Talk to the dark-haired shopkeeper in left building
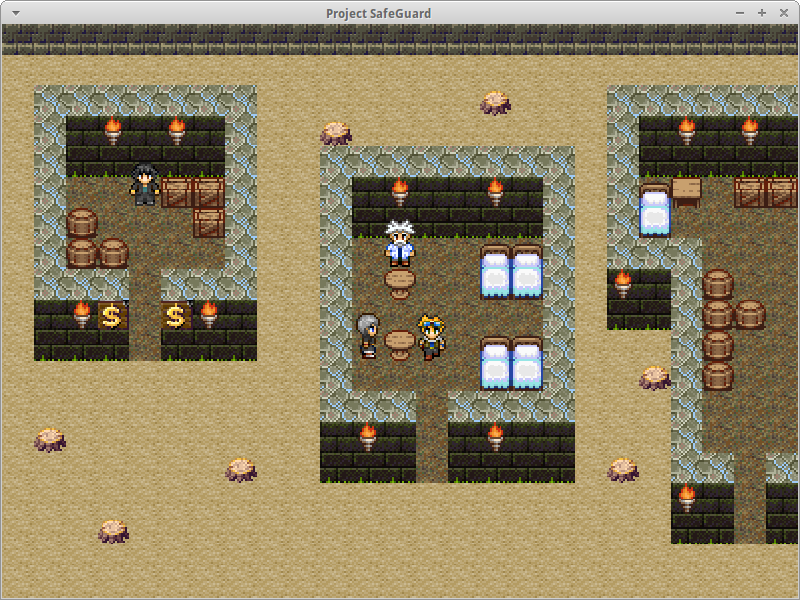This screenshot has height=600, width=800. point(145,184)
